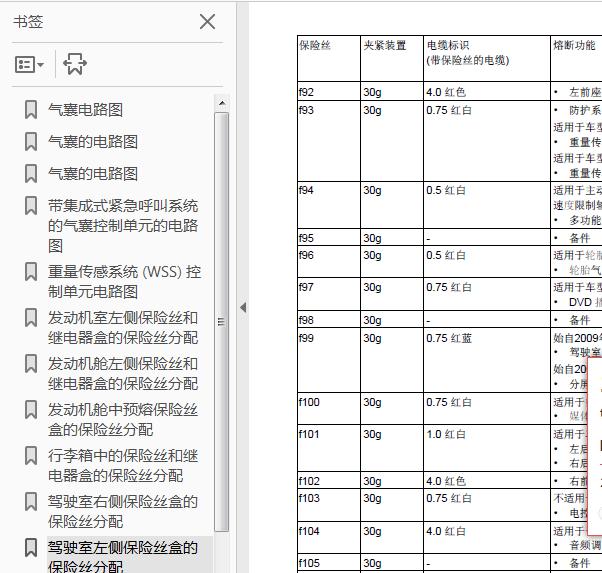This screenshot has height=573, width=602.
Task: Click fuse cell f98 in the table
Action: click(x=329, y=320)
